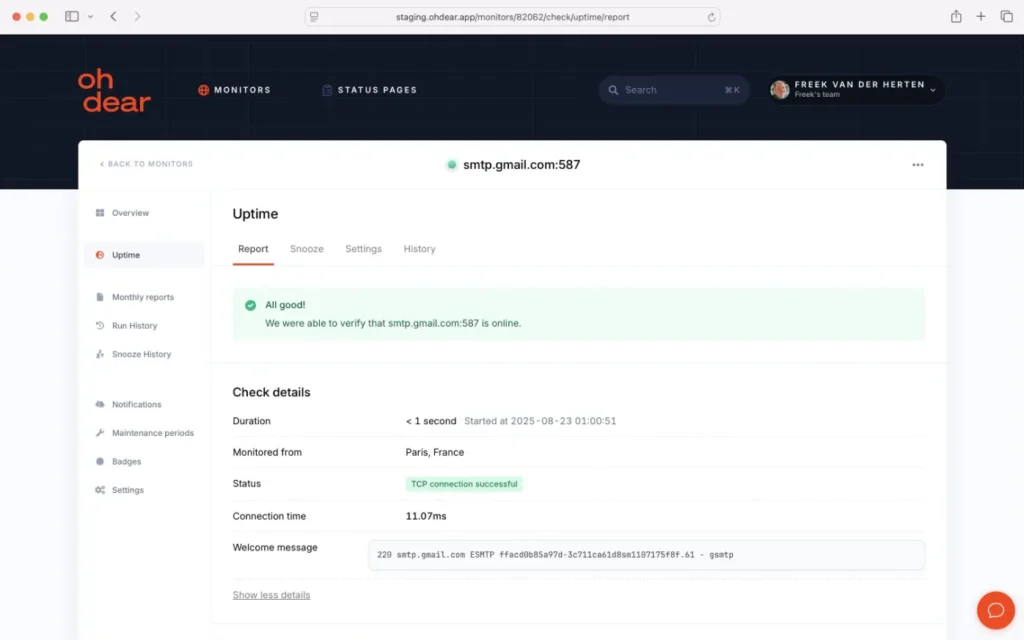Click Started at 2025-08-23 01:00:51 text
This screenshot has height=640, width=1024.
coord(539,421)
